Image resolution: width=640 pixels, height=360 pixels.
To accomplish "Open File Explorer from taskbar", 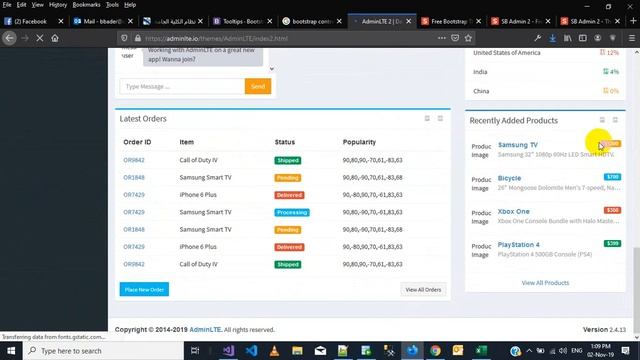I will coord(297,351).
